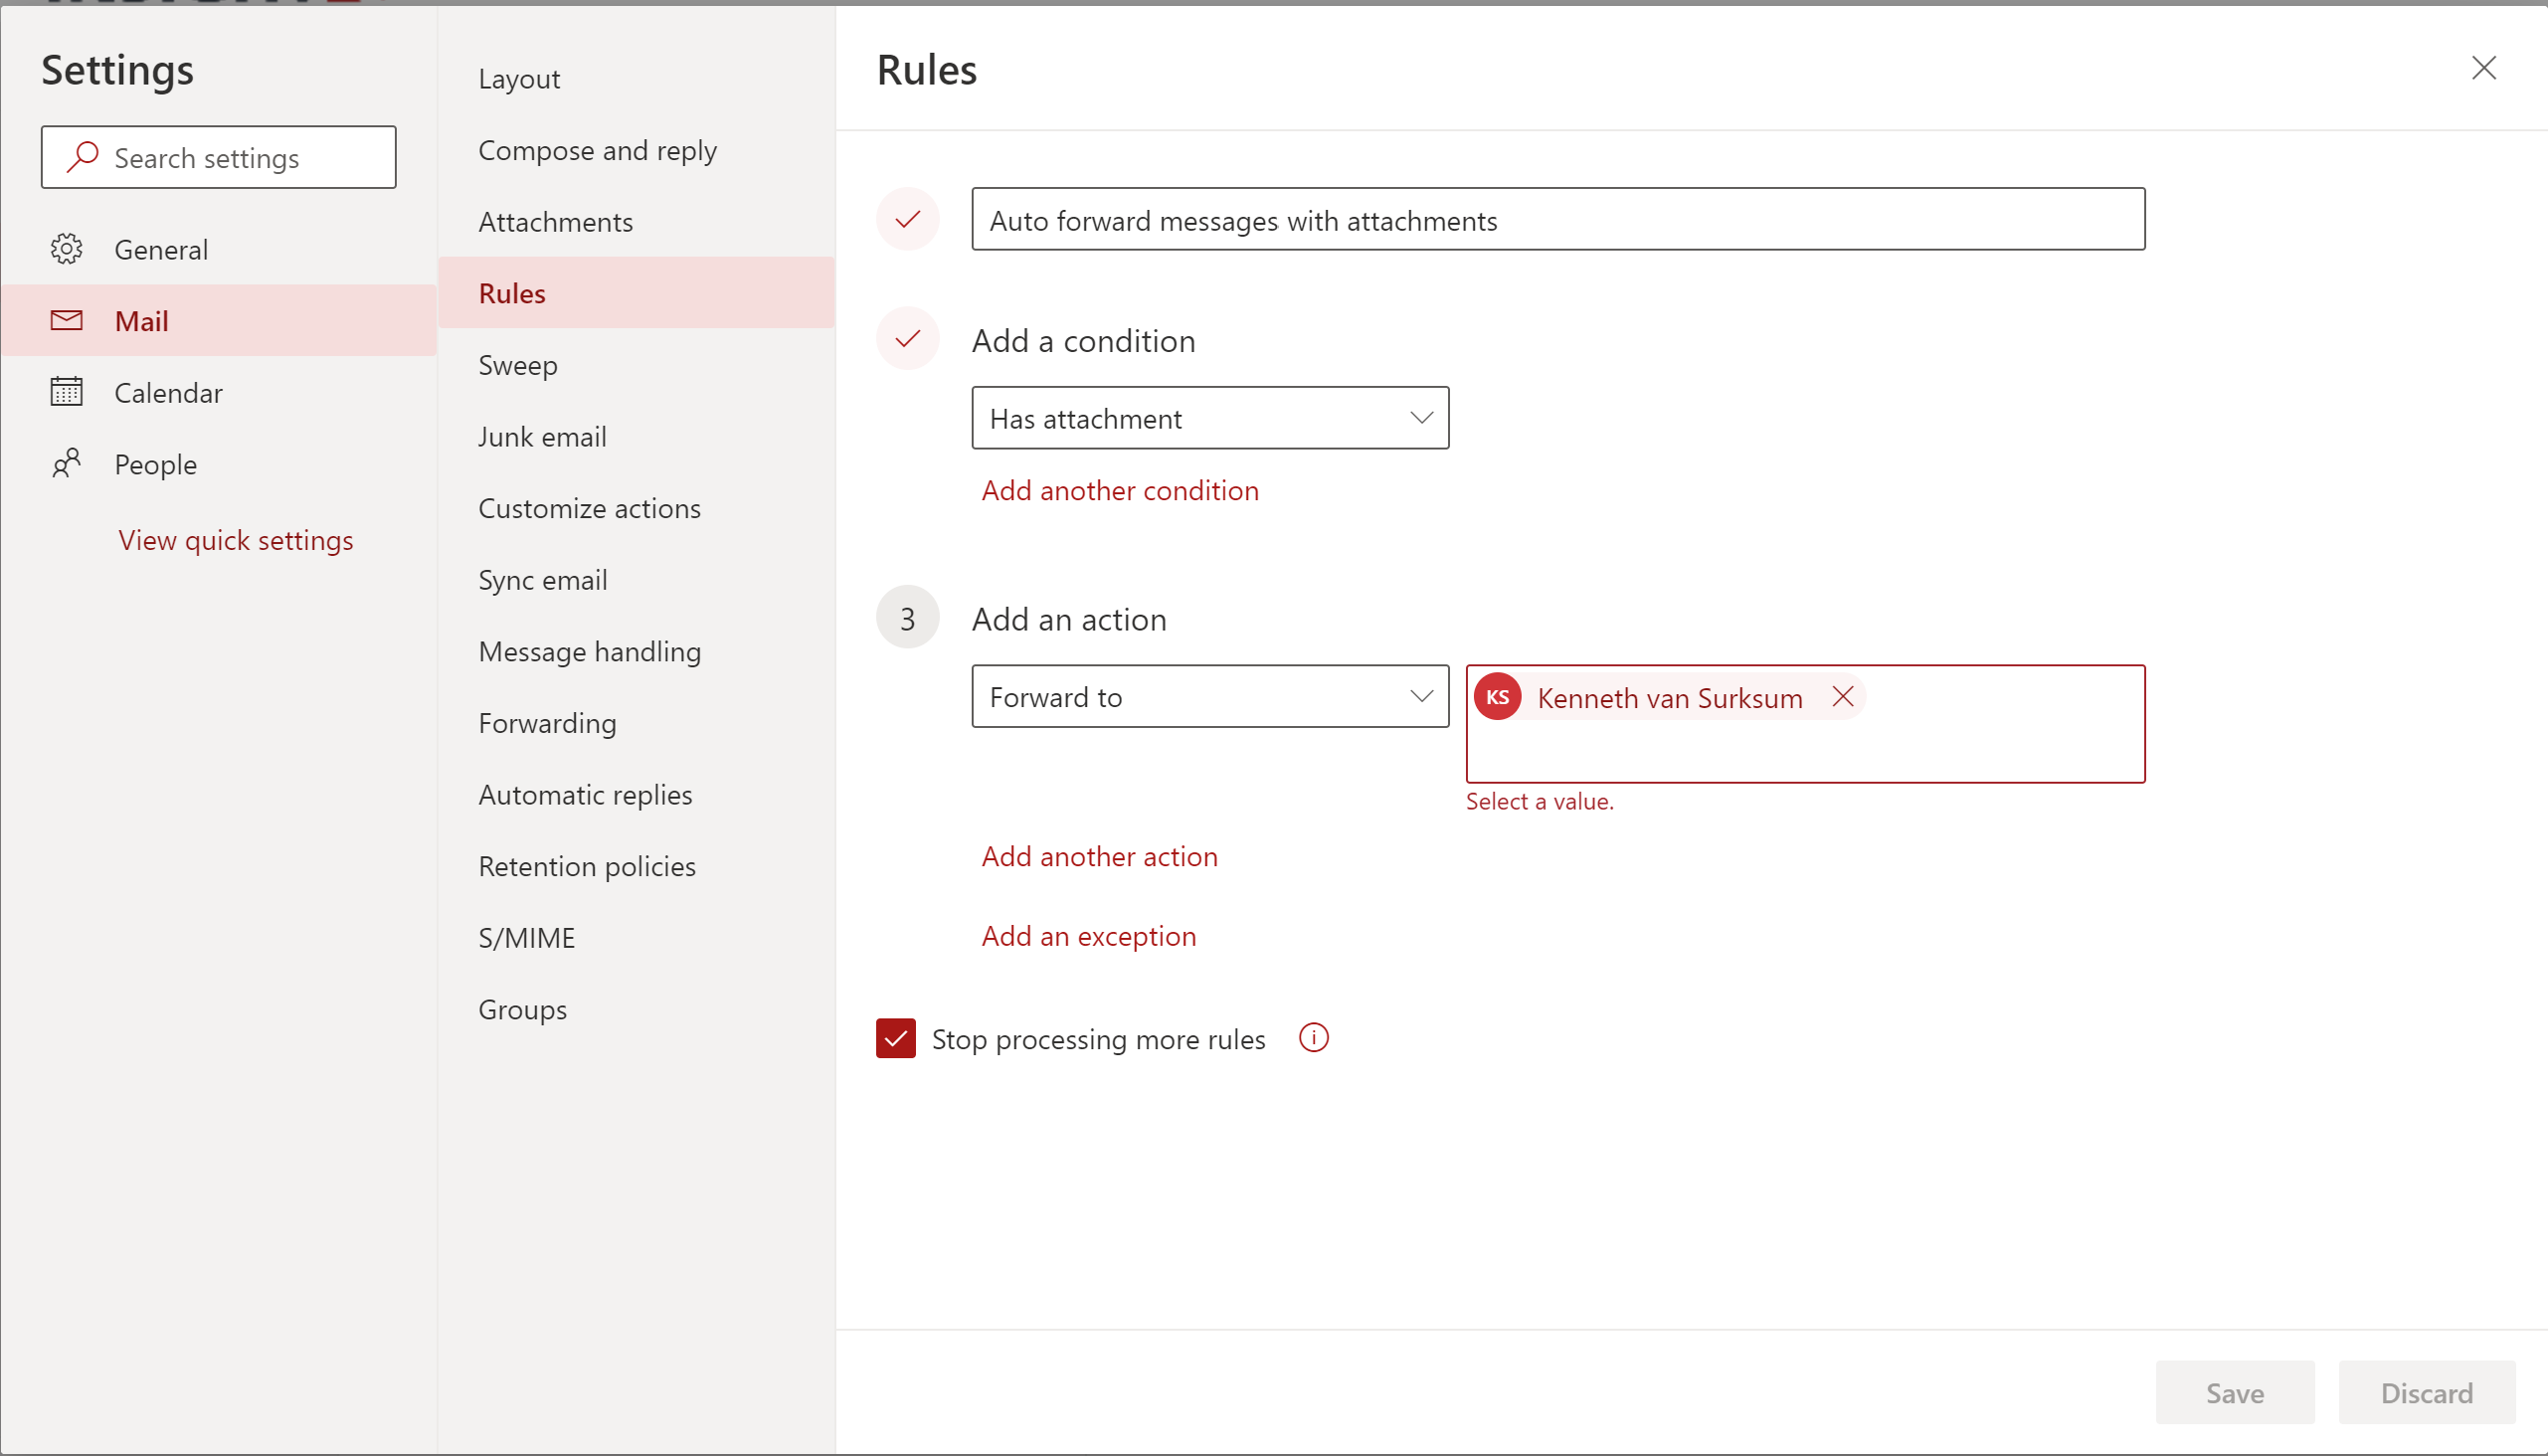Select the Mail settings category
Image resolution: width=2548 pixels, height=1456 pixels.
click(218, 320)
